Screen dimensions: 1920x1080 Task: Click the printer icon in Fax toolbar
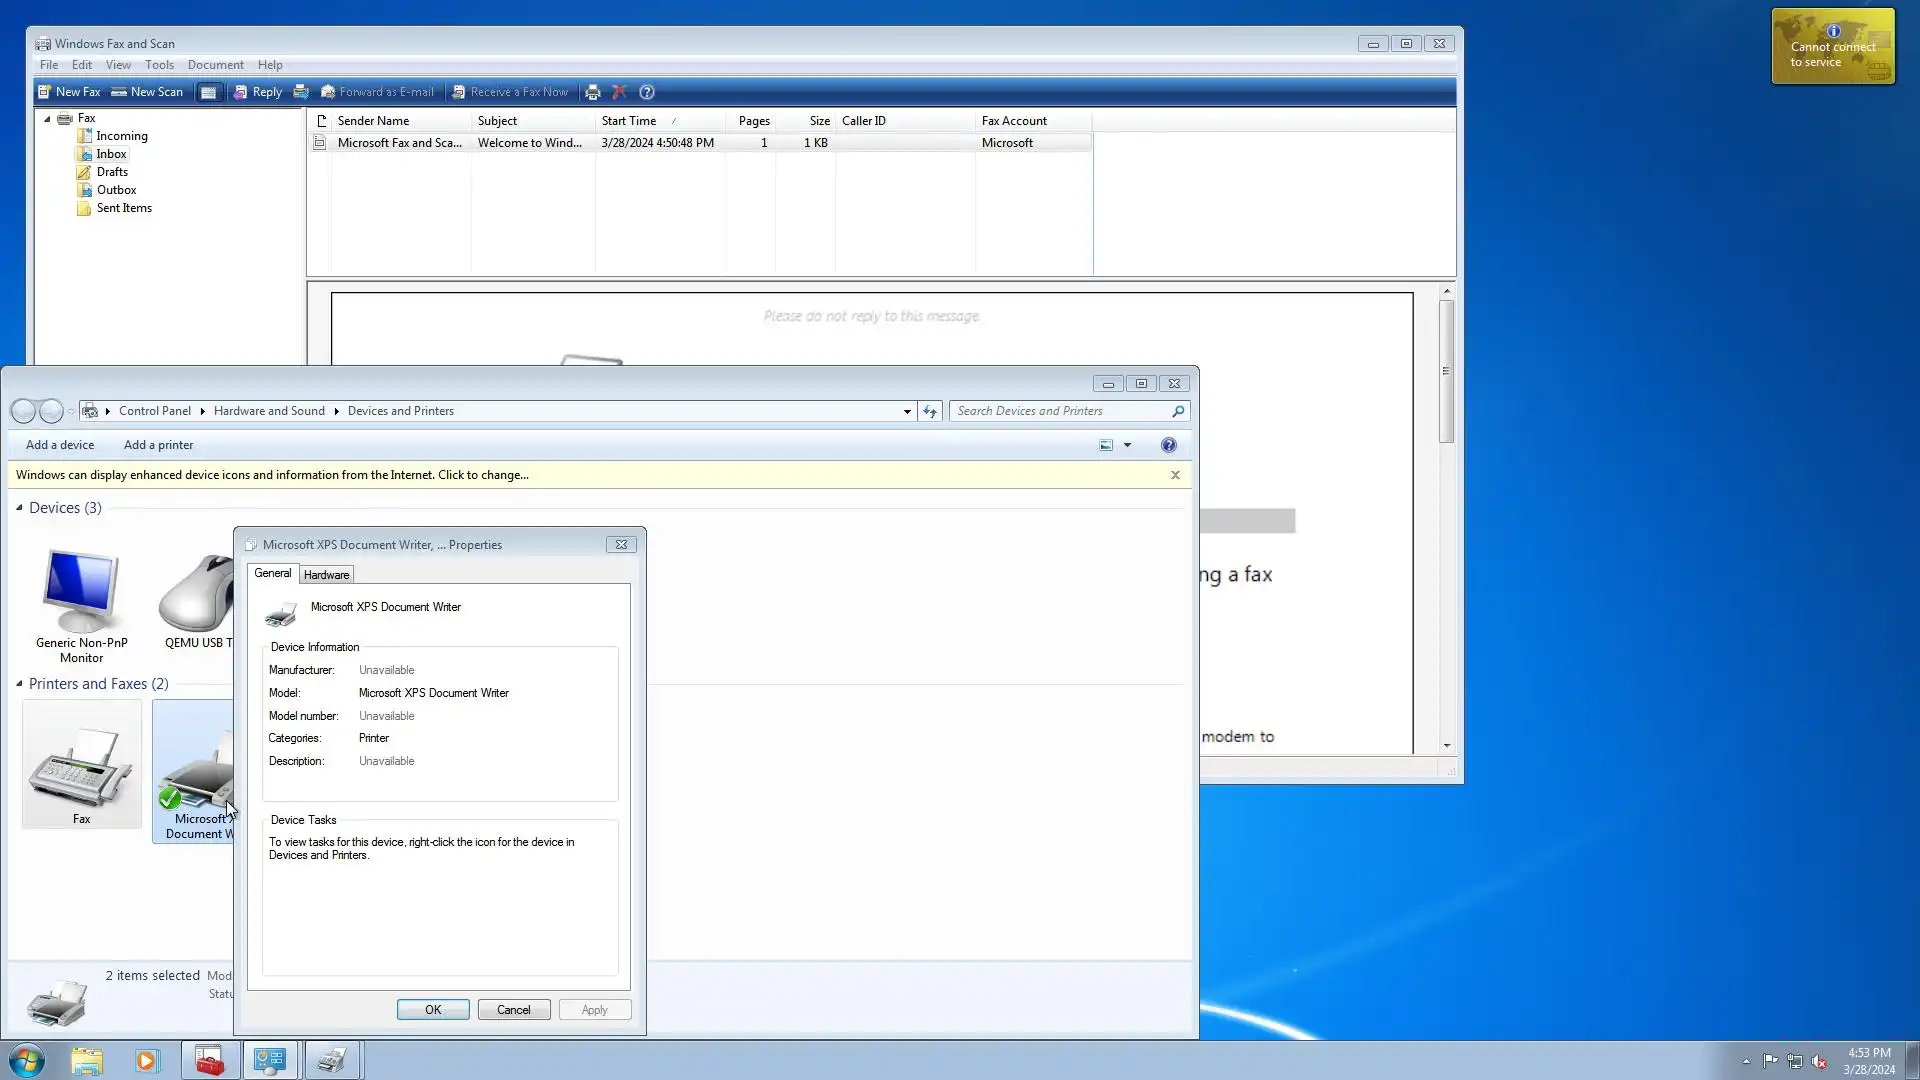[593, 92]
